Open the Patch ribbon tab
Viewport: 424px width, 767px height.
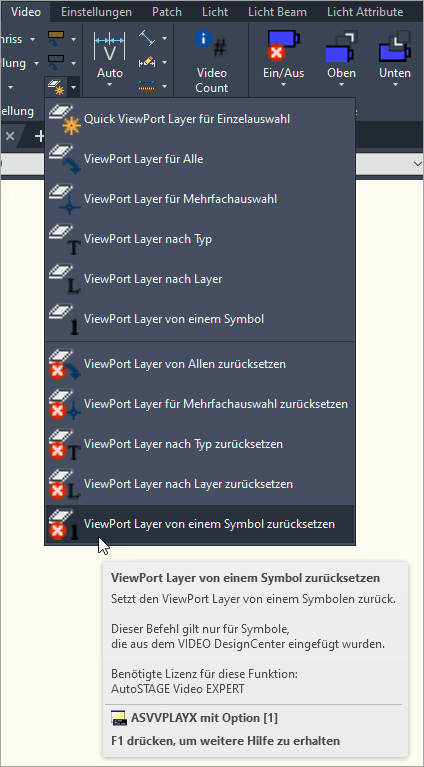[x=167, y=12]
